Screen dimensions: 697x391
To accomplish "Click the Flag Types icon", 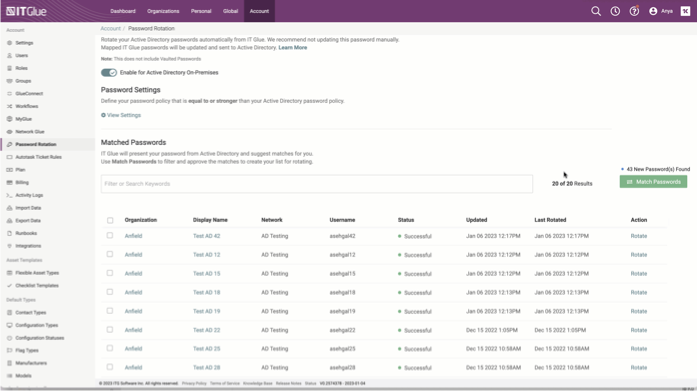I will (x=9, y=351).
